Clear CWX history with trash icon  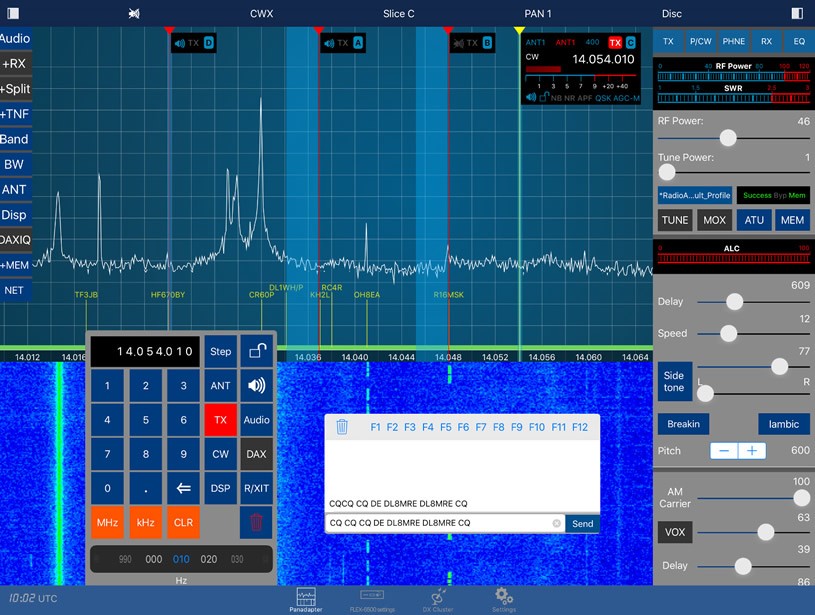click(x=341, y=427)
